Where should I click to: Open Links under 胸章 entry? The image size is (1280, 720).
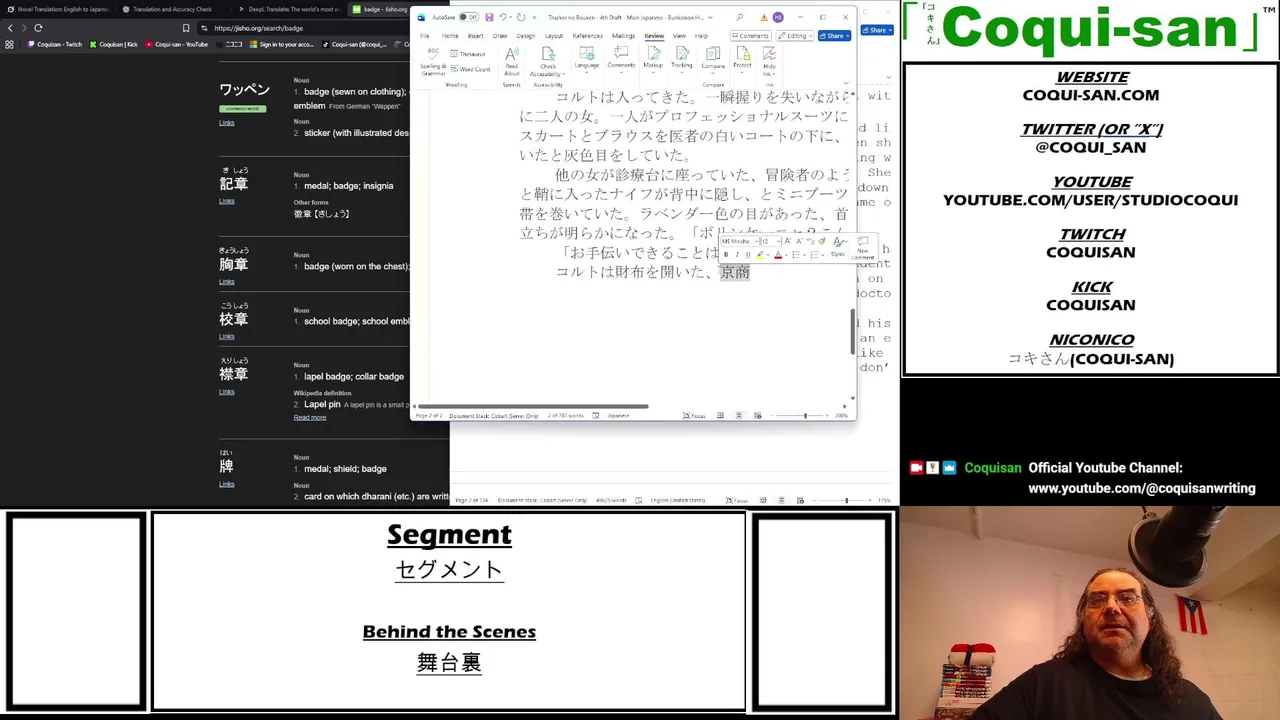tap(227, 282)
